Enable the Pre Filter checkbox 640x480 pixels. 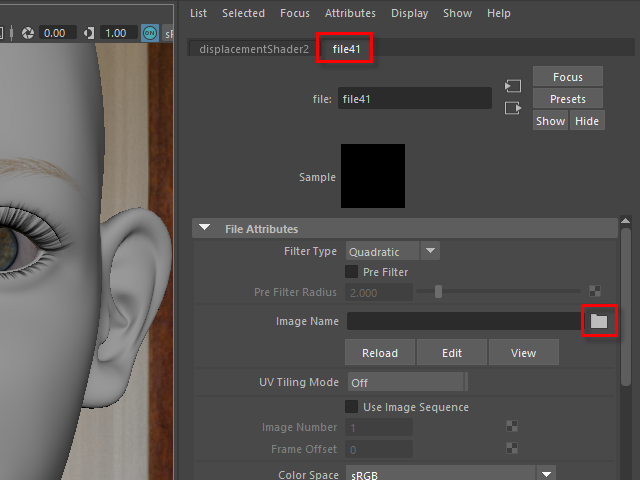click(352, 272)
